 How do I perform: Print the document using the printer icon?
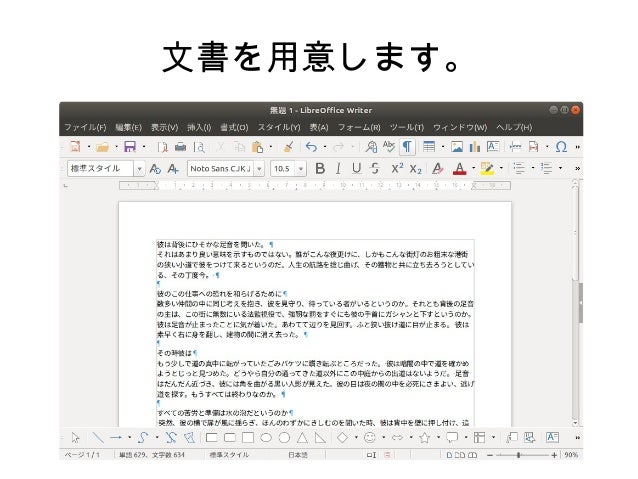tap(180, 147)
